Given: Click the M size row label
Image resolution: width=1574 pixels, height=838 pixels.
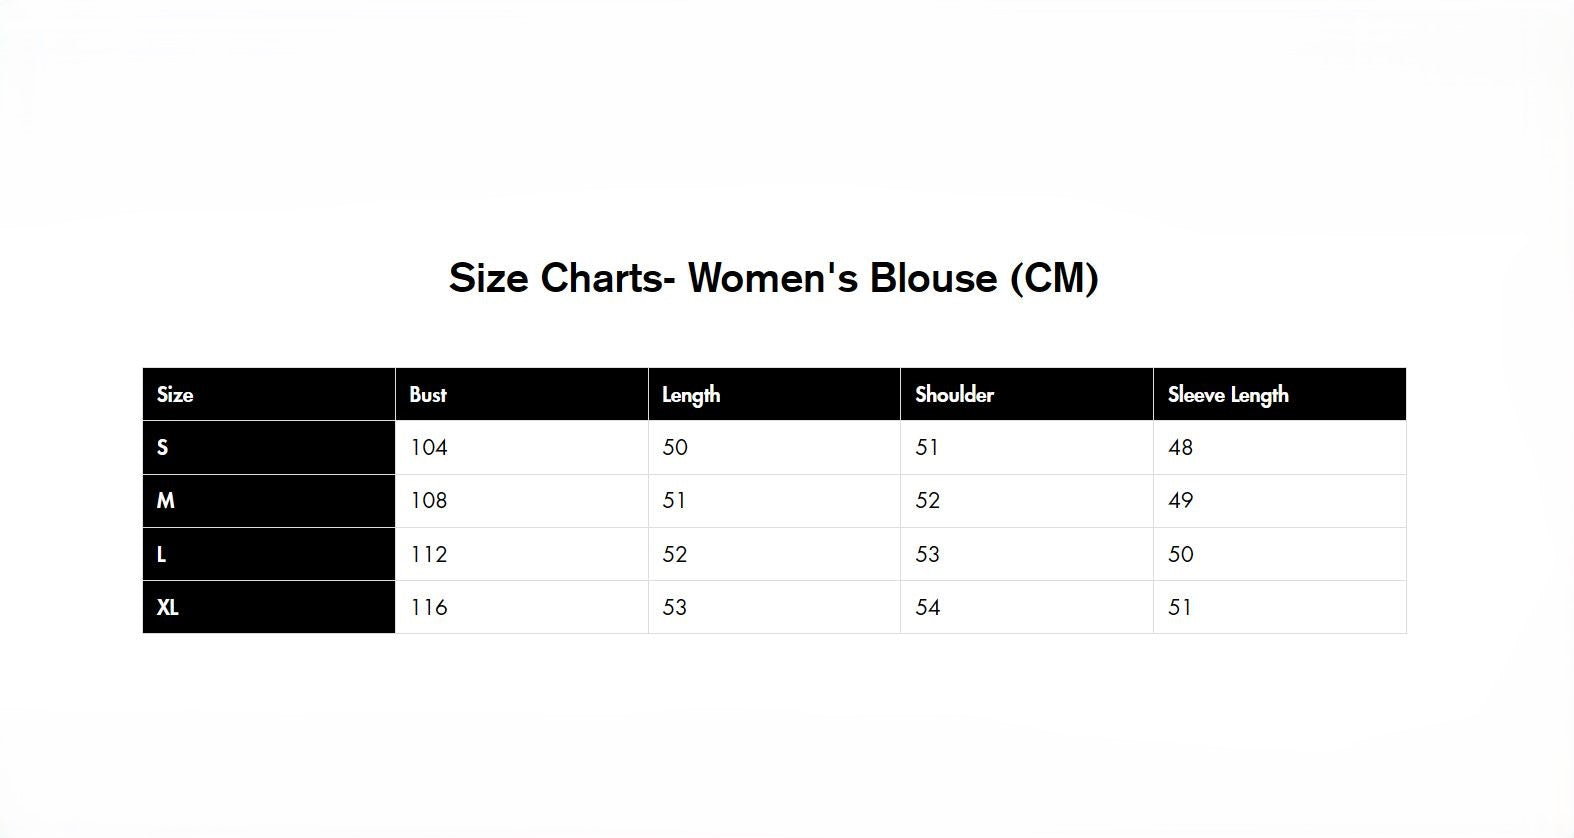Looking at the screenshot, I should (166, 500).
